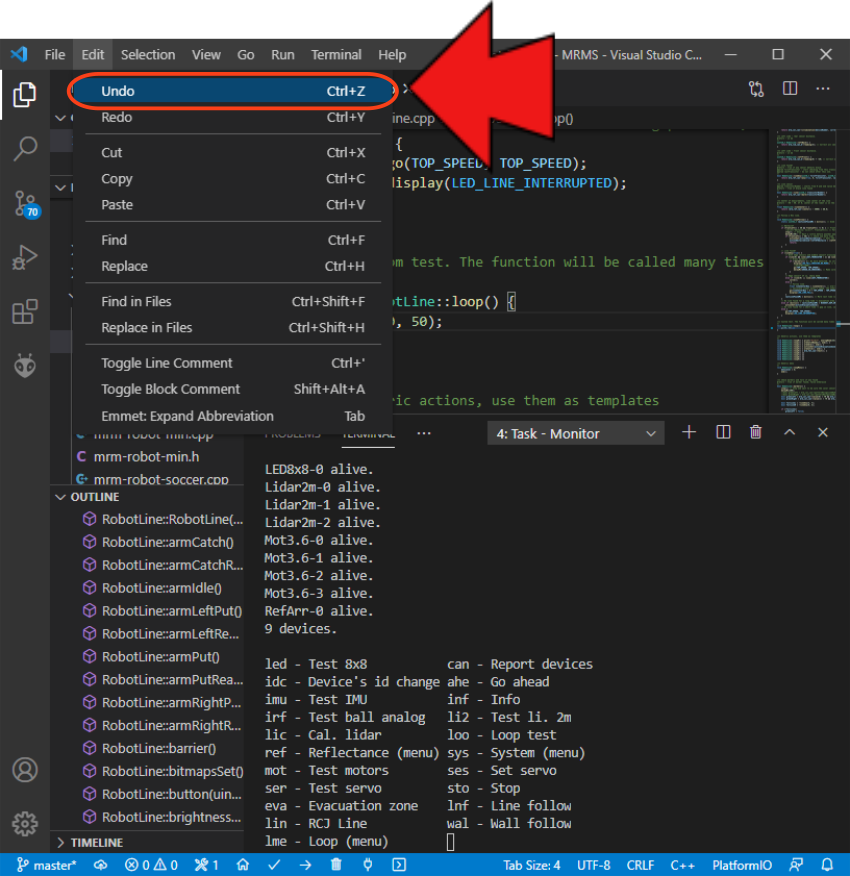
Task: Open the Source Control view icon
Action: coord(25,204)
